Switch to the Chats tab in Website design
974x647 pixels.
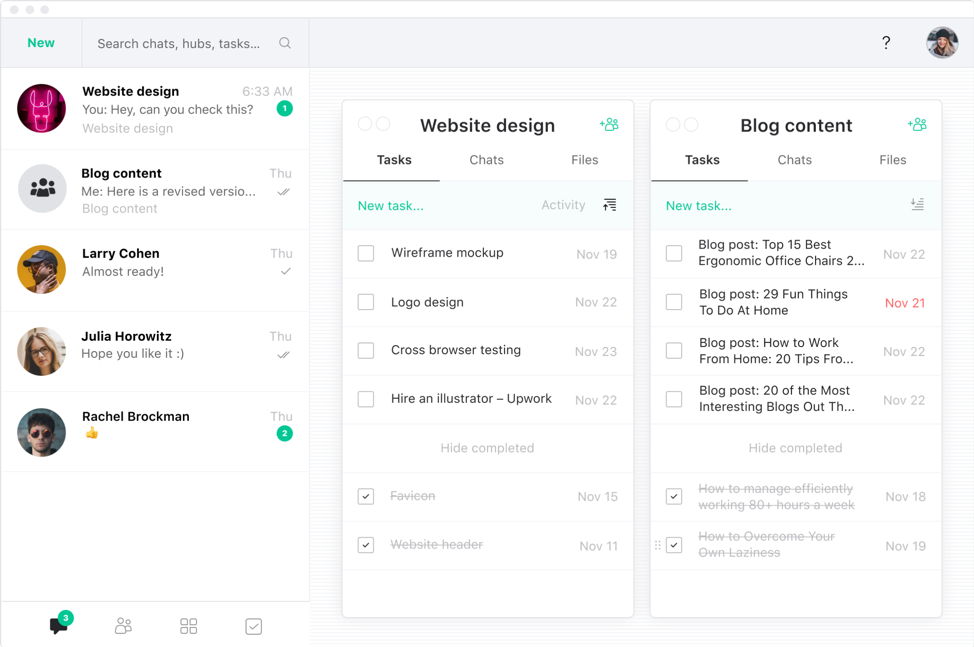[486, 160]
